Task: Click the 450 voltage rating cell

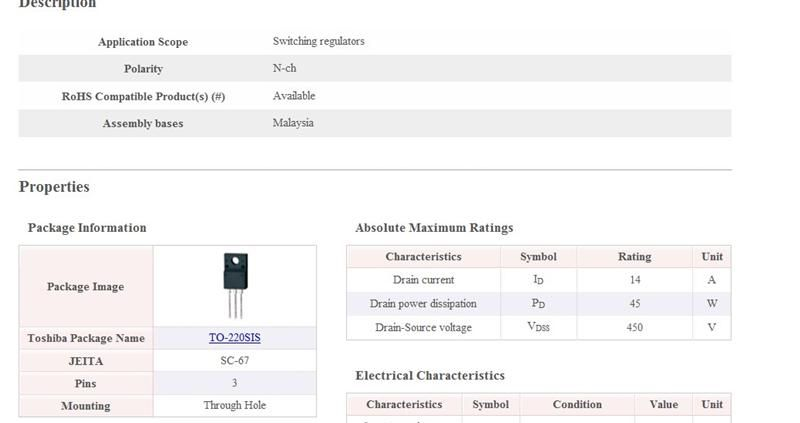Action: [634, 328]
